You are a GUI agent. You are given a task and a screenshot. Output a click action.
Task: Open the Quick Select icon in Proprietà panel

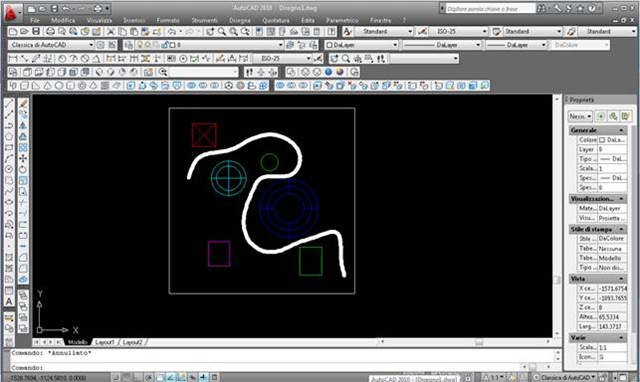pyautogui.click(x=625, y=116)
